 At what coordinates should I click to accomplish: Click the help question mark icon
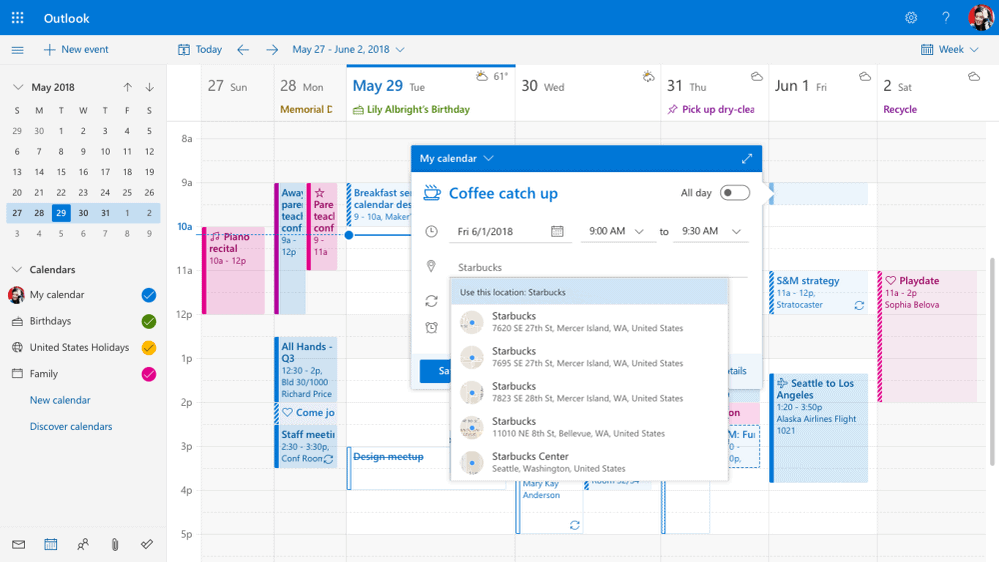coord(945,18)
